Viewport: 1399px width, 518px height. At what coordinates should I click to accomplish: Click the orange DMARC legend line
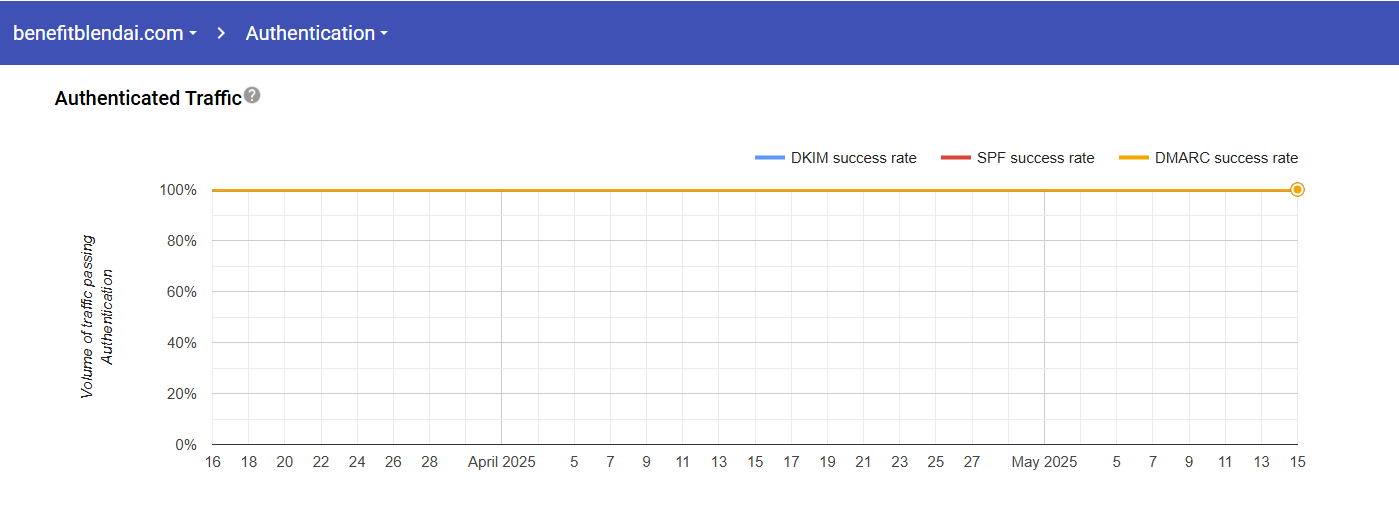[x=1133, y=158]
